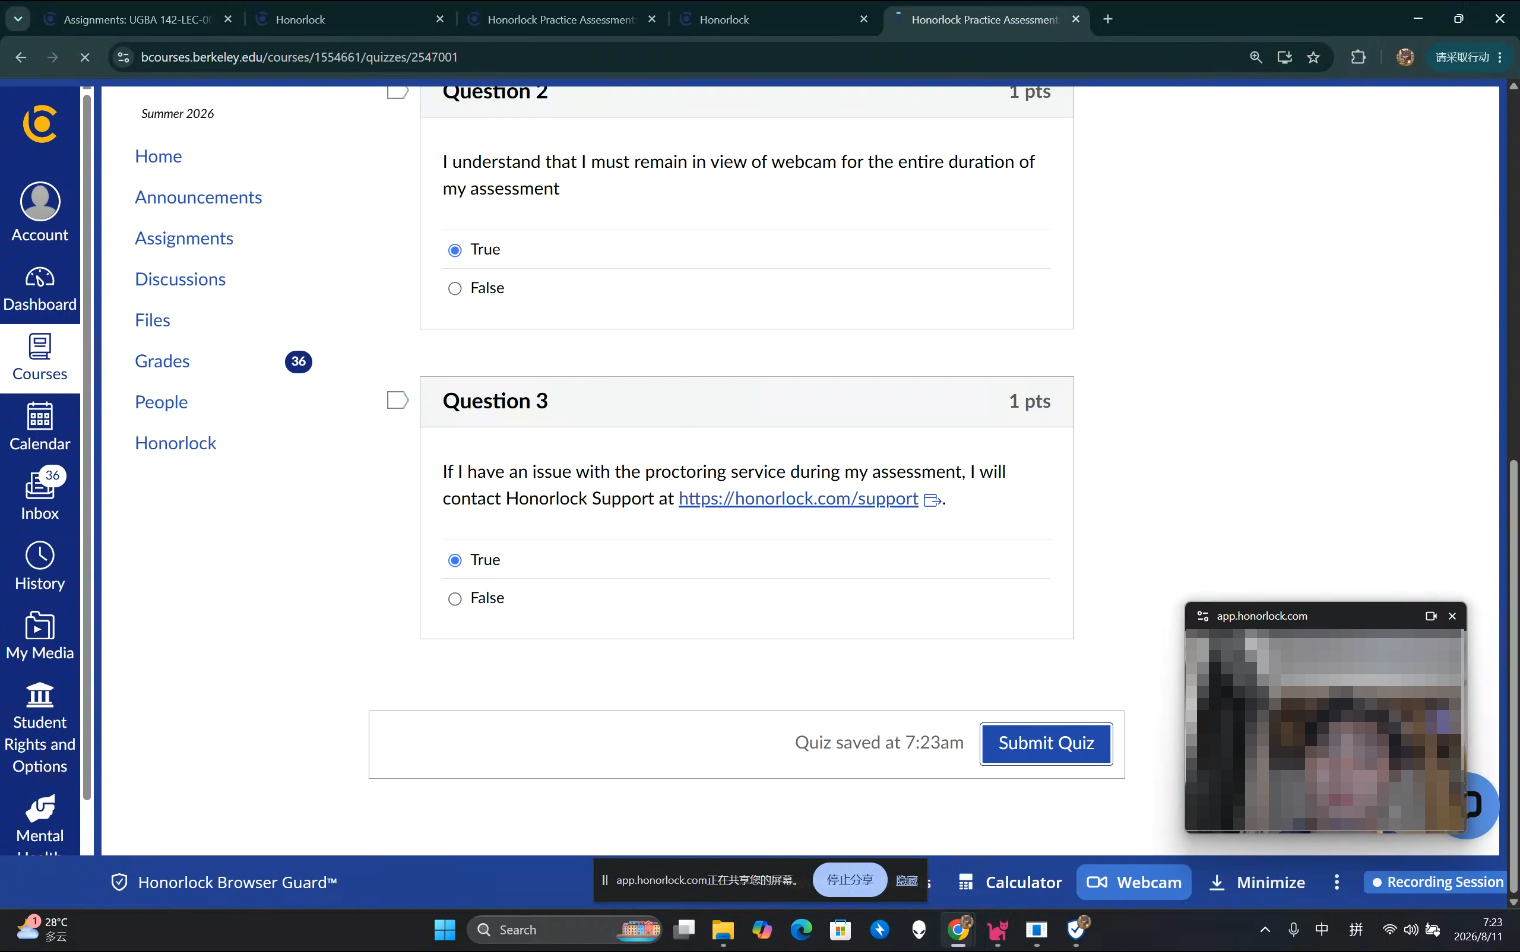Open the honorlock.com/support link
The image size is (1520, 952).
(798, 499)
